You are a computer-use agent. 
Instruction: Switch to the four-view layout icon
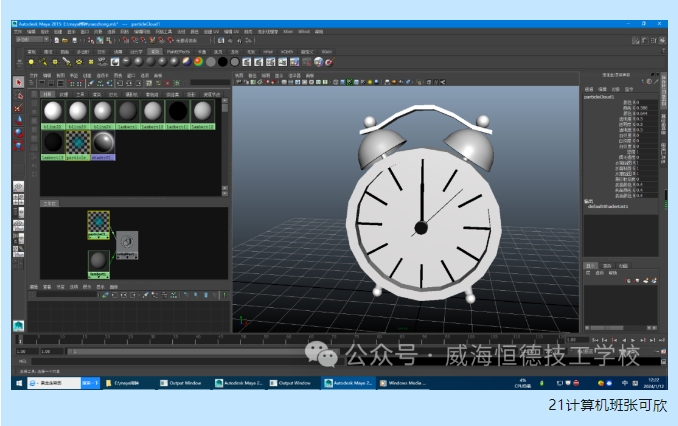pos(18,199)
